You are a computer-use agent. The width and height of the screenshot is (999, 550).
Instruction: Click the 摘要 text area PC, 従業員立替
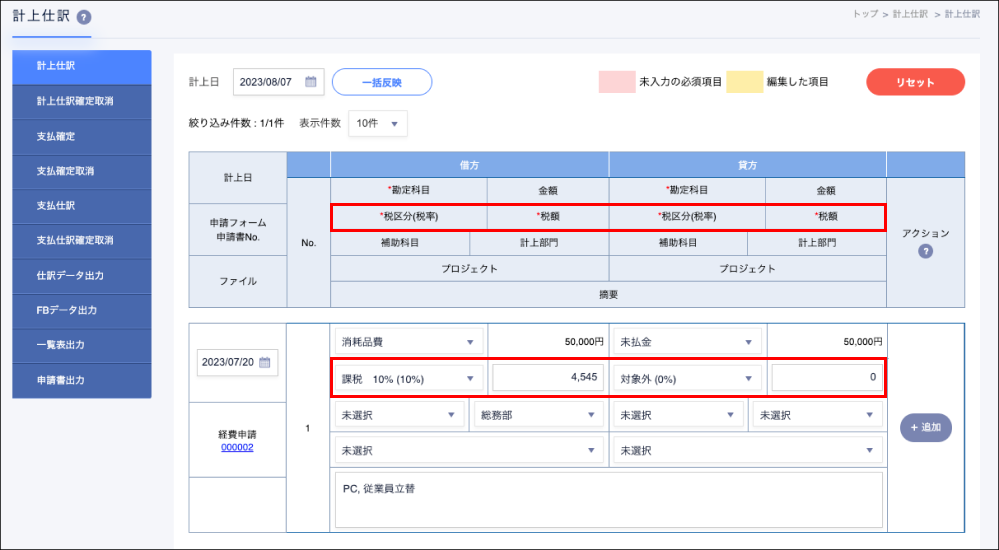(608, 500)
